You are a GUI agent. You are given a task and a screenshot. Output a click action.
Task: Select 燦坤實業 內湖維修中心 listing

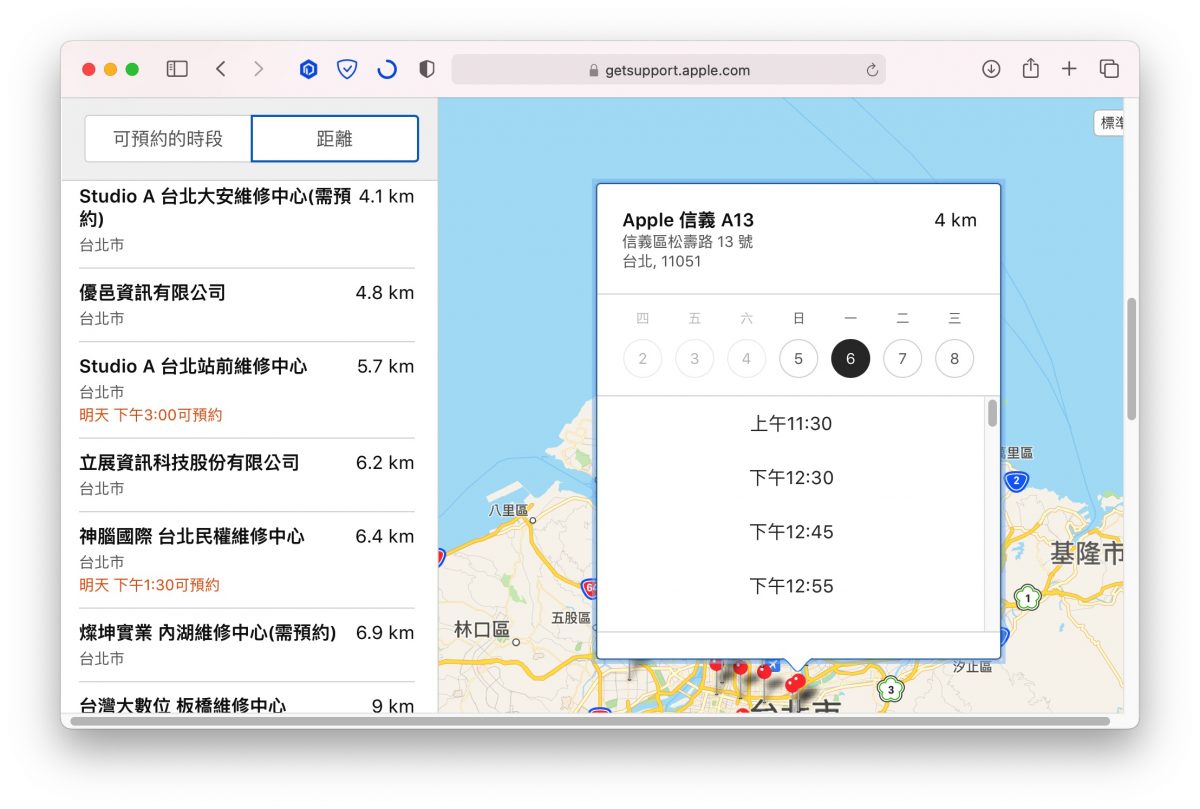coord(247,645)
